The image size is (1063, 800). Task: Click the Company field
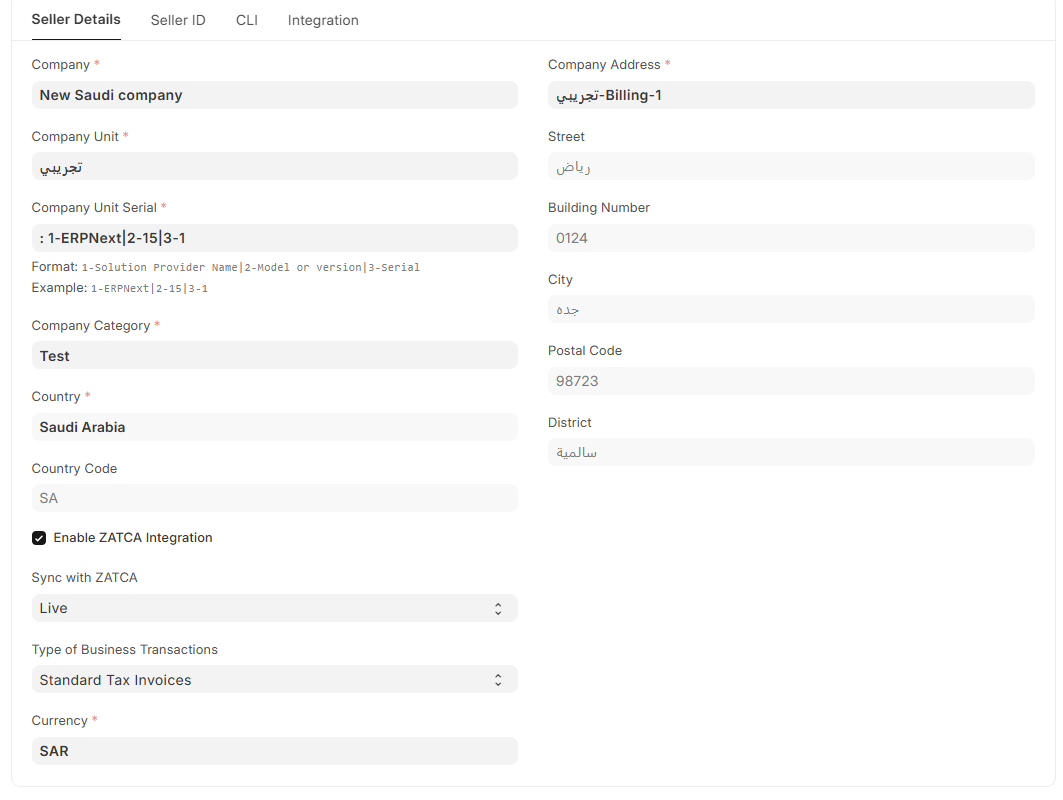point(274,95)
